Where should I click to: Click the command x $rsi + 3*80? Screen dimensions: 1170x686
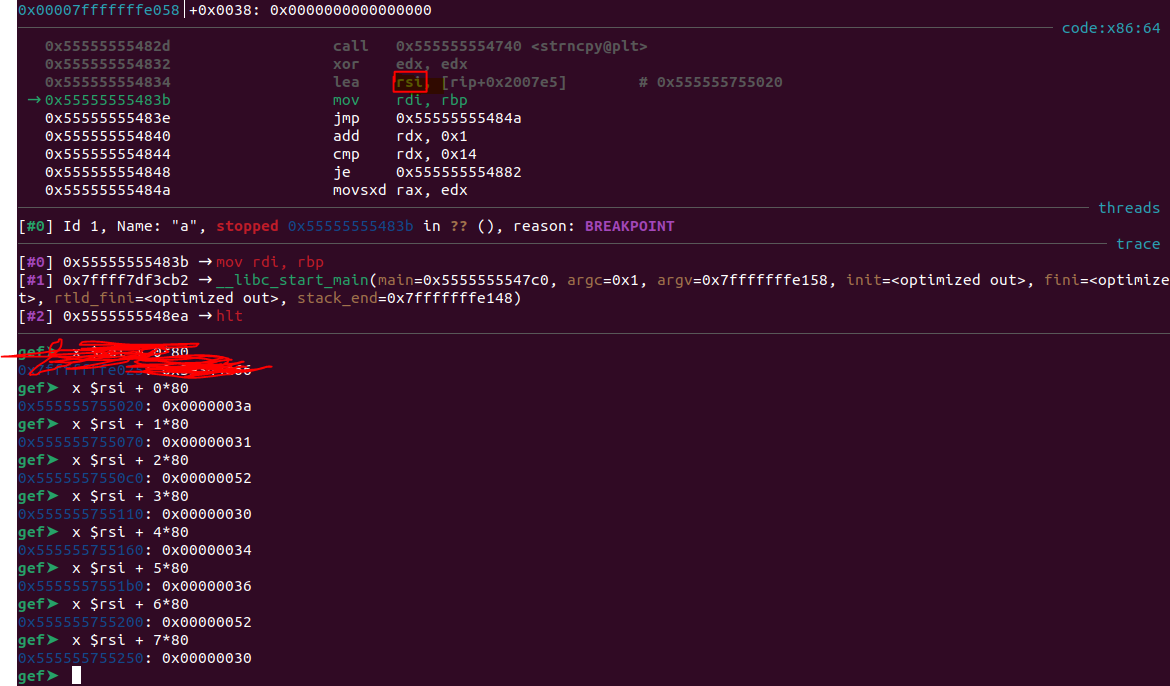pyautogui.click(x=130, y=496)
